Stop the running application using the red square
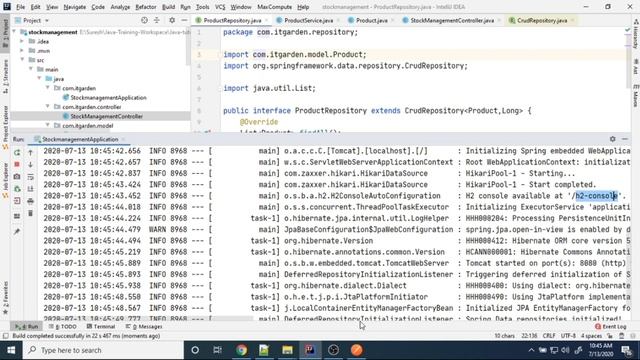 17,164
